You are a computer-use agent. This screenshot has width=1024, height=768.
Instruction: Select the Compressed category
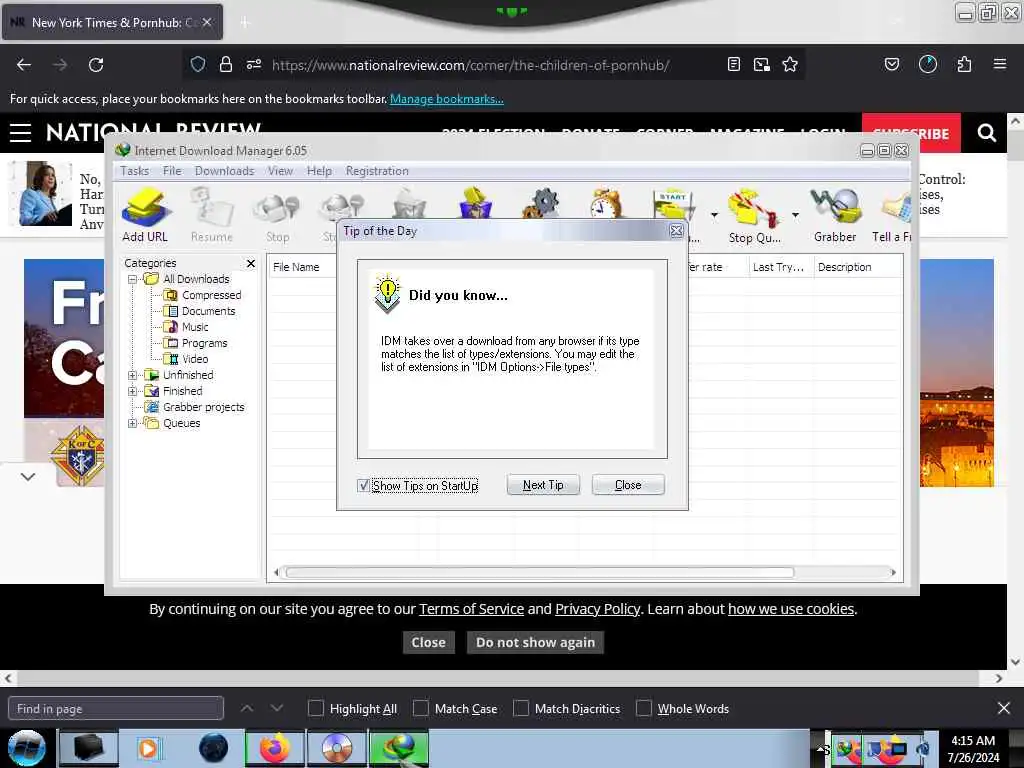coord(212,295)
